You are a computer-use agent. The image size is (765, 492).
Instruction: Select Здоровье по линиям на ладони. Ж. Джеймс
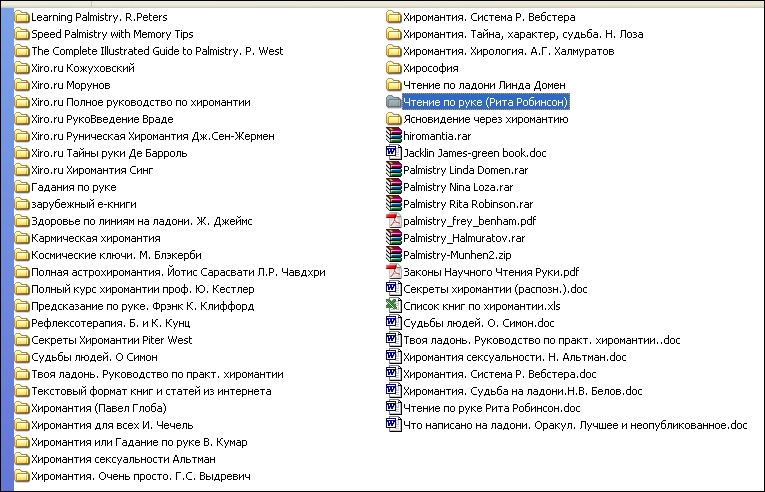[142, 221]
